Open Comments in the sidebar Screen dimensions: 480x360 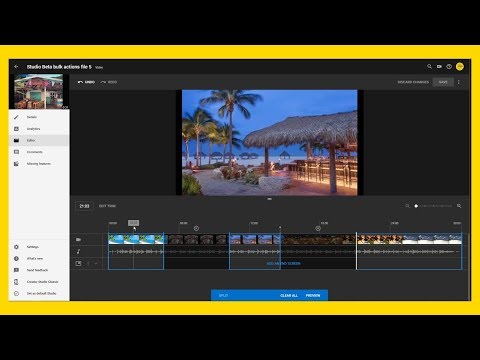[39, 152]
